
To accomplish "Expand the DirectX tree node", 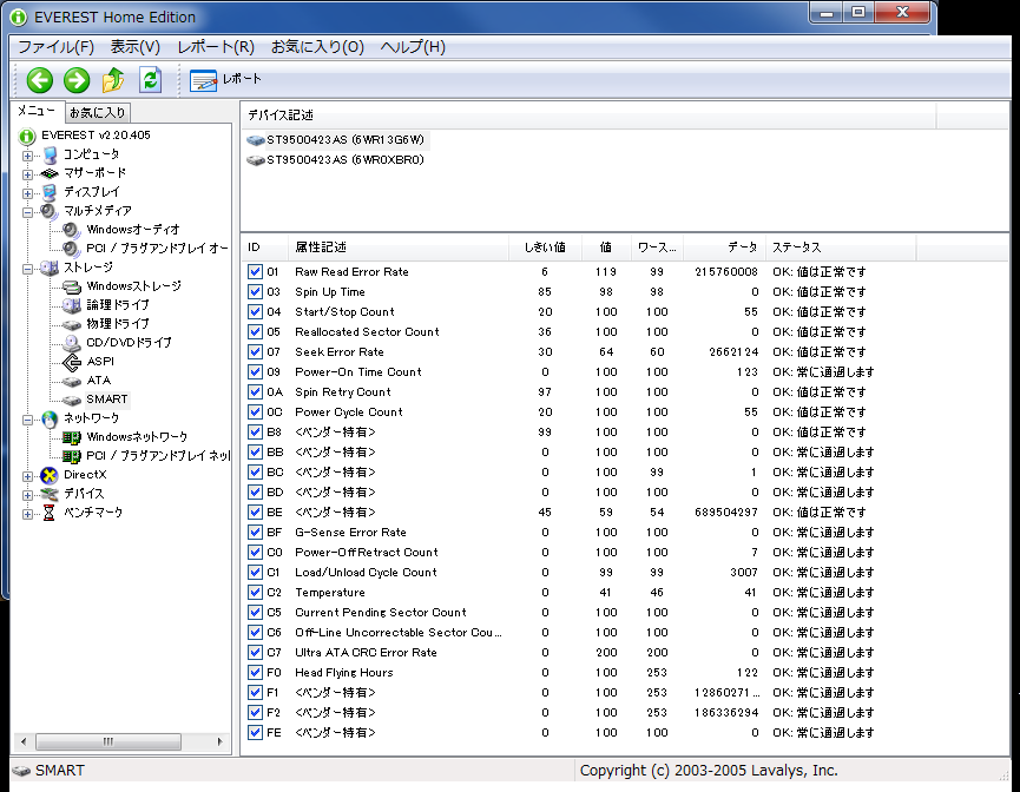I will [x=27, y=475].
